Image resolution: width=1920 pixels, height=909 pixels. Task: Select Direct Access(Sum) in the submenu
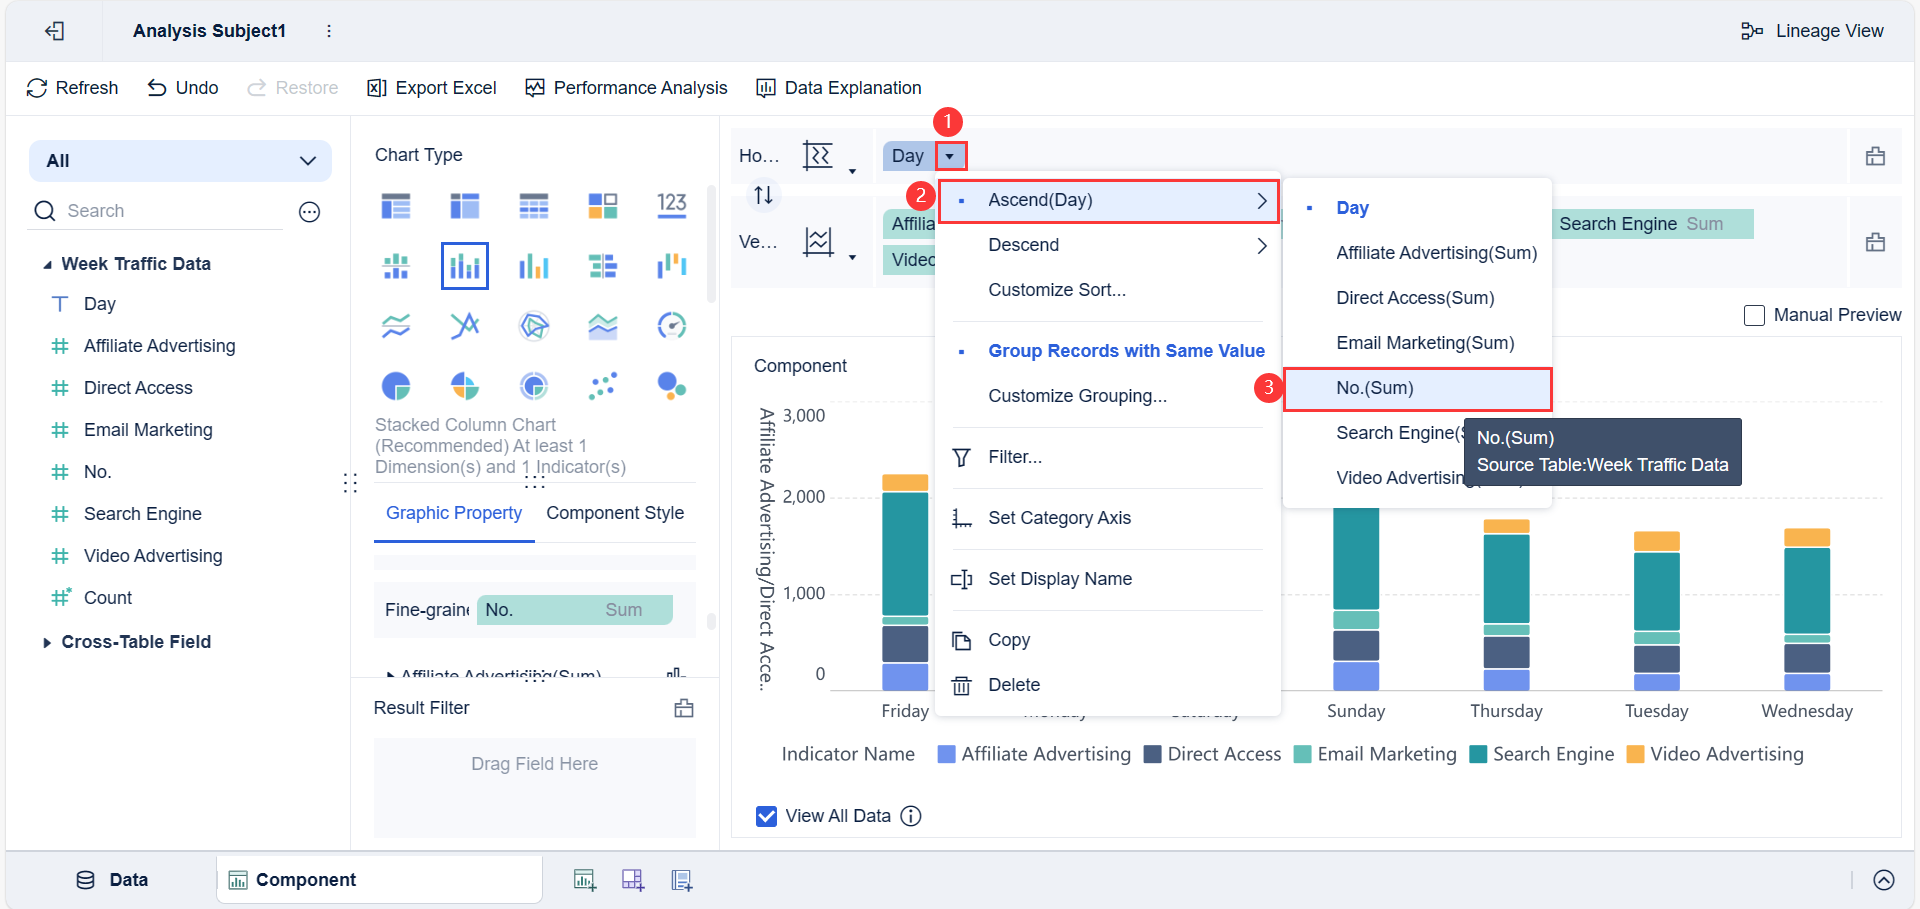click(x=1415, y=298)
